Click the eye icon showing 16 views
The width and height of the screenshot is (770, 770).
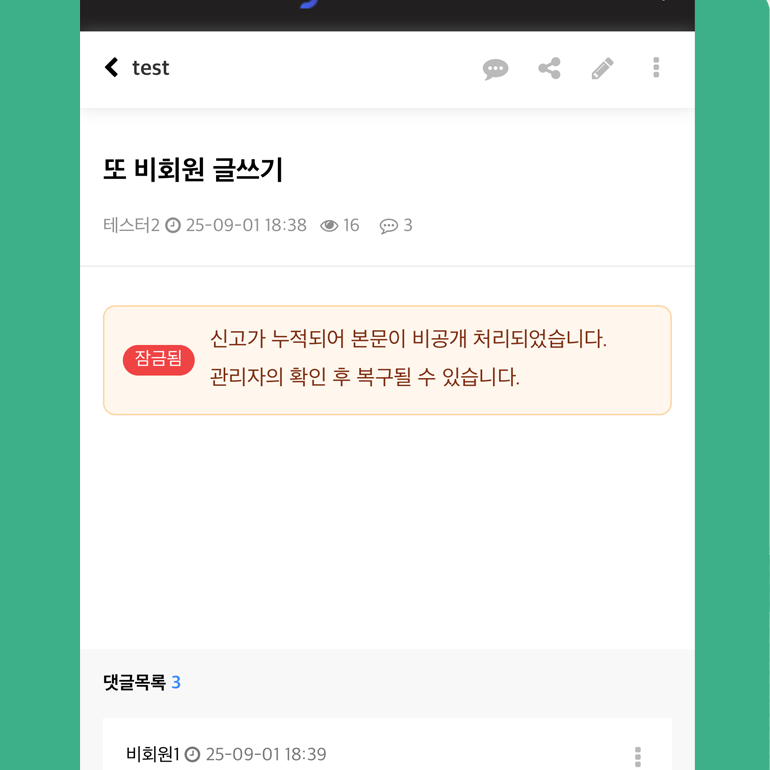[329, 225]
